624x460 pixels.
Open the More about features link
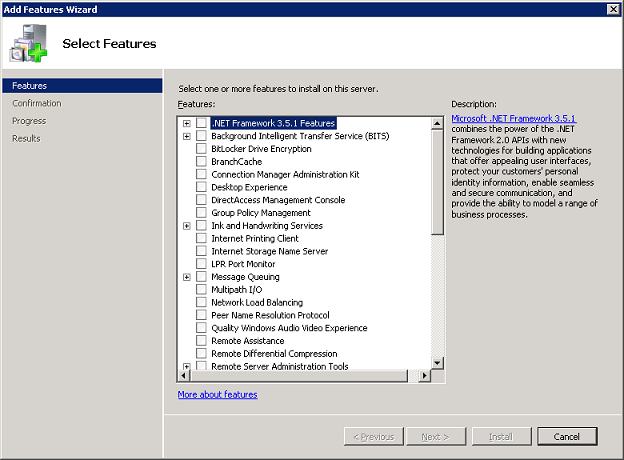[218, 394]
